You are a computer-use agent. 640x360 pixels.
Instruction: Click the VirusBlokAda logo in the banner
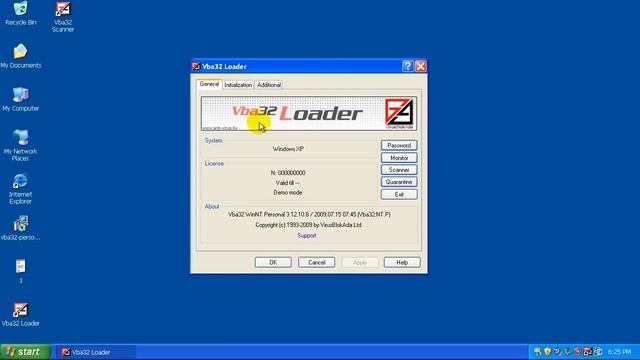click(399, 113)
